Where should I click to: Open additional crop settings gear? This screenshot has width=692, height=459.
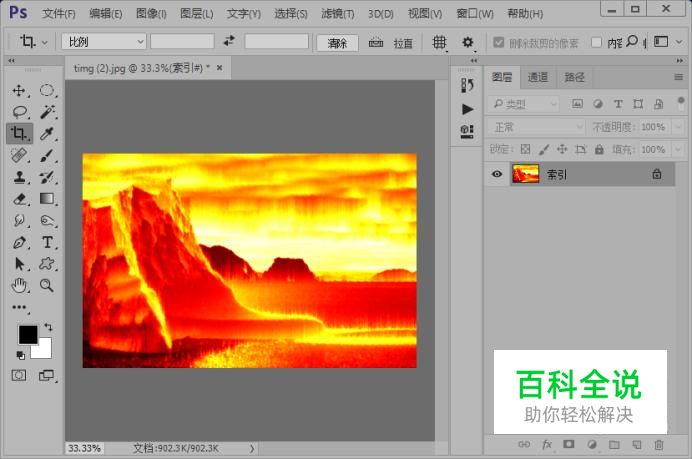[x=468, y=43]
